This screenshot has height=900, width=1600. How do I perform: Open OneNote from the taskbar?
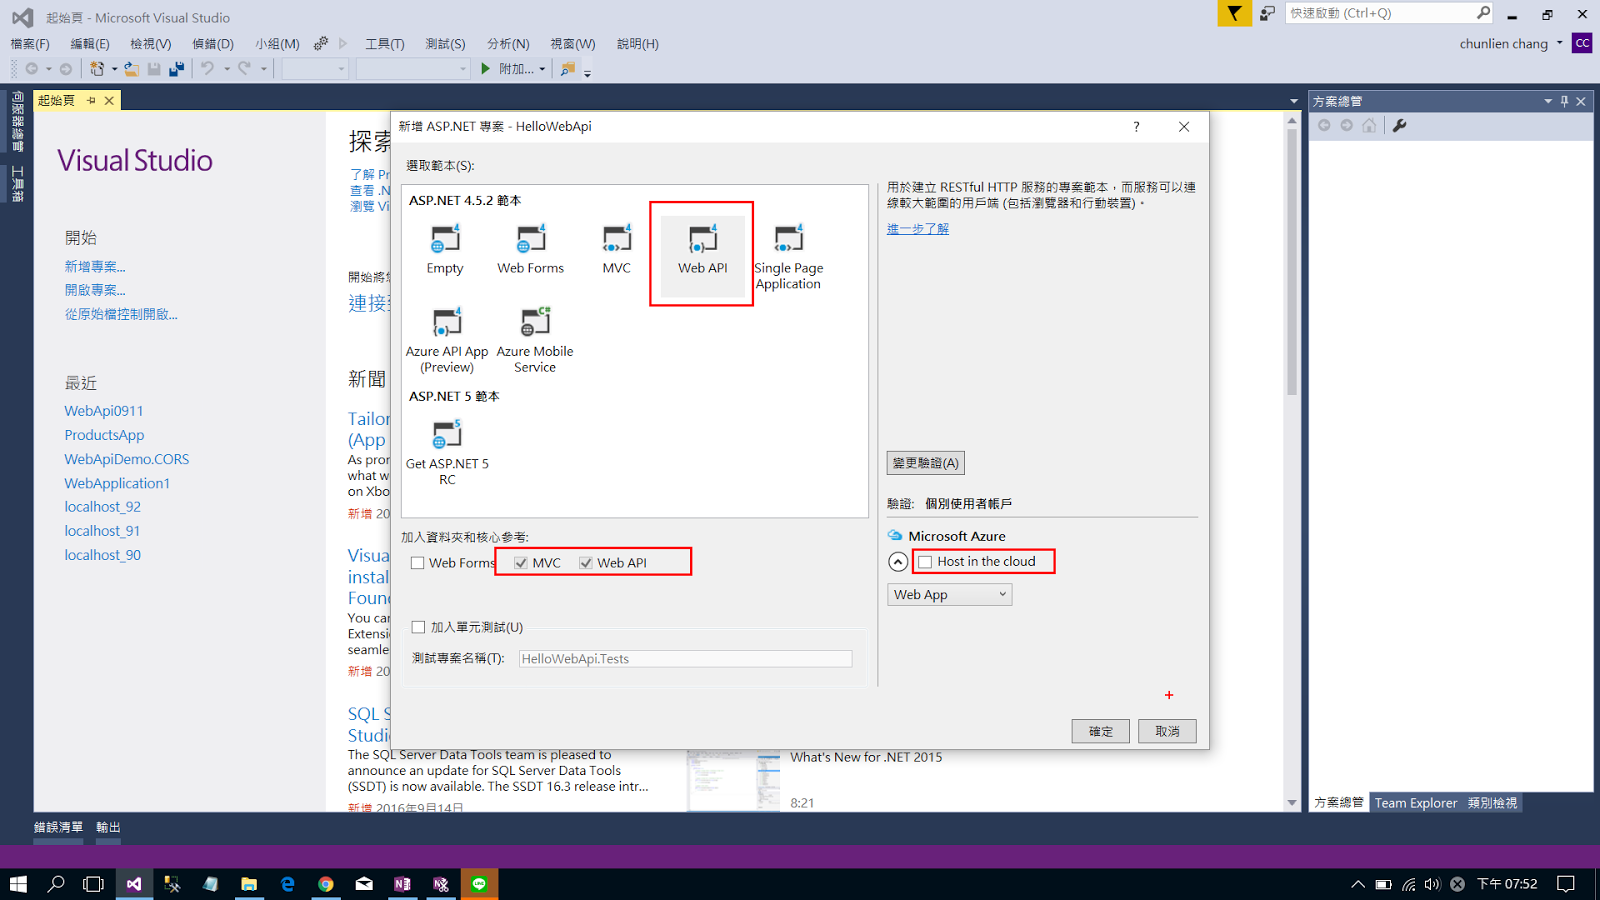(x=402, y=884)
